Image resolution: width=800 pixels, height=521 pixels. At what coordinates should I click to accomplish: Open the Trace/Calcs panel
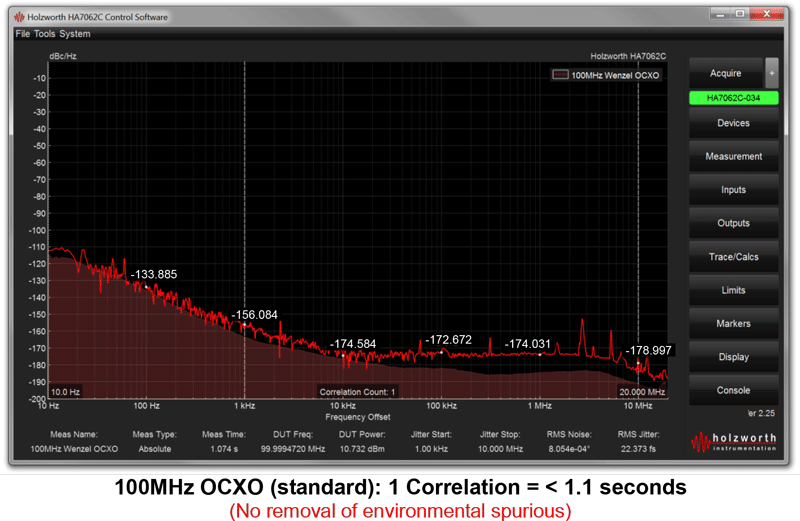pos(733,257)
